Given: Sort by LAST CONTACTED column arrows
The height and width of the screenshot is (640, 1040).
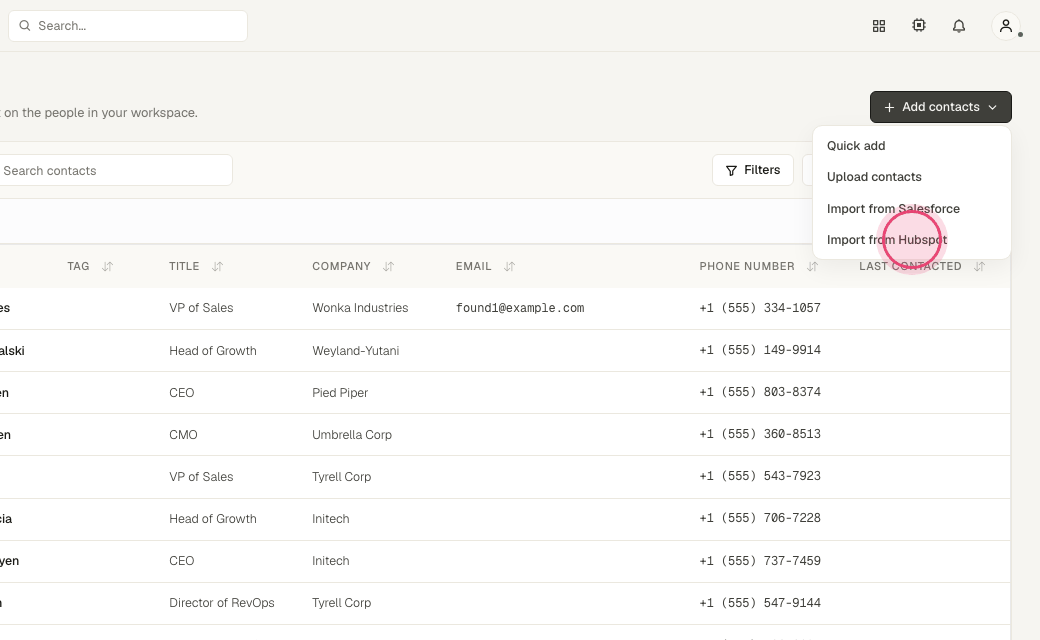Looking at the screenshot, I should 980,266.
